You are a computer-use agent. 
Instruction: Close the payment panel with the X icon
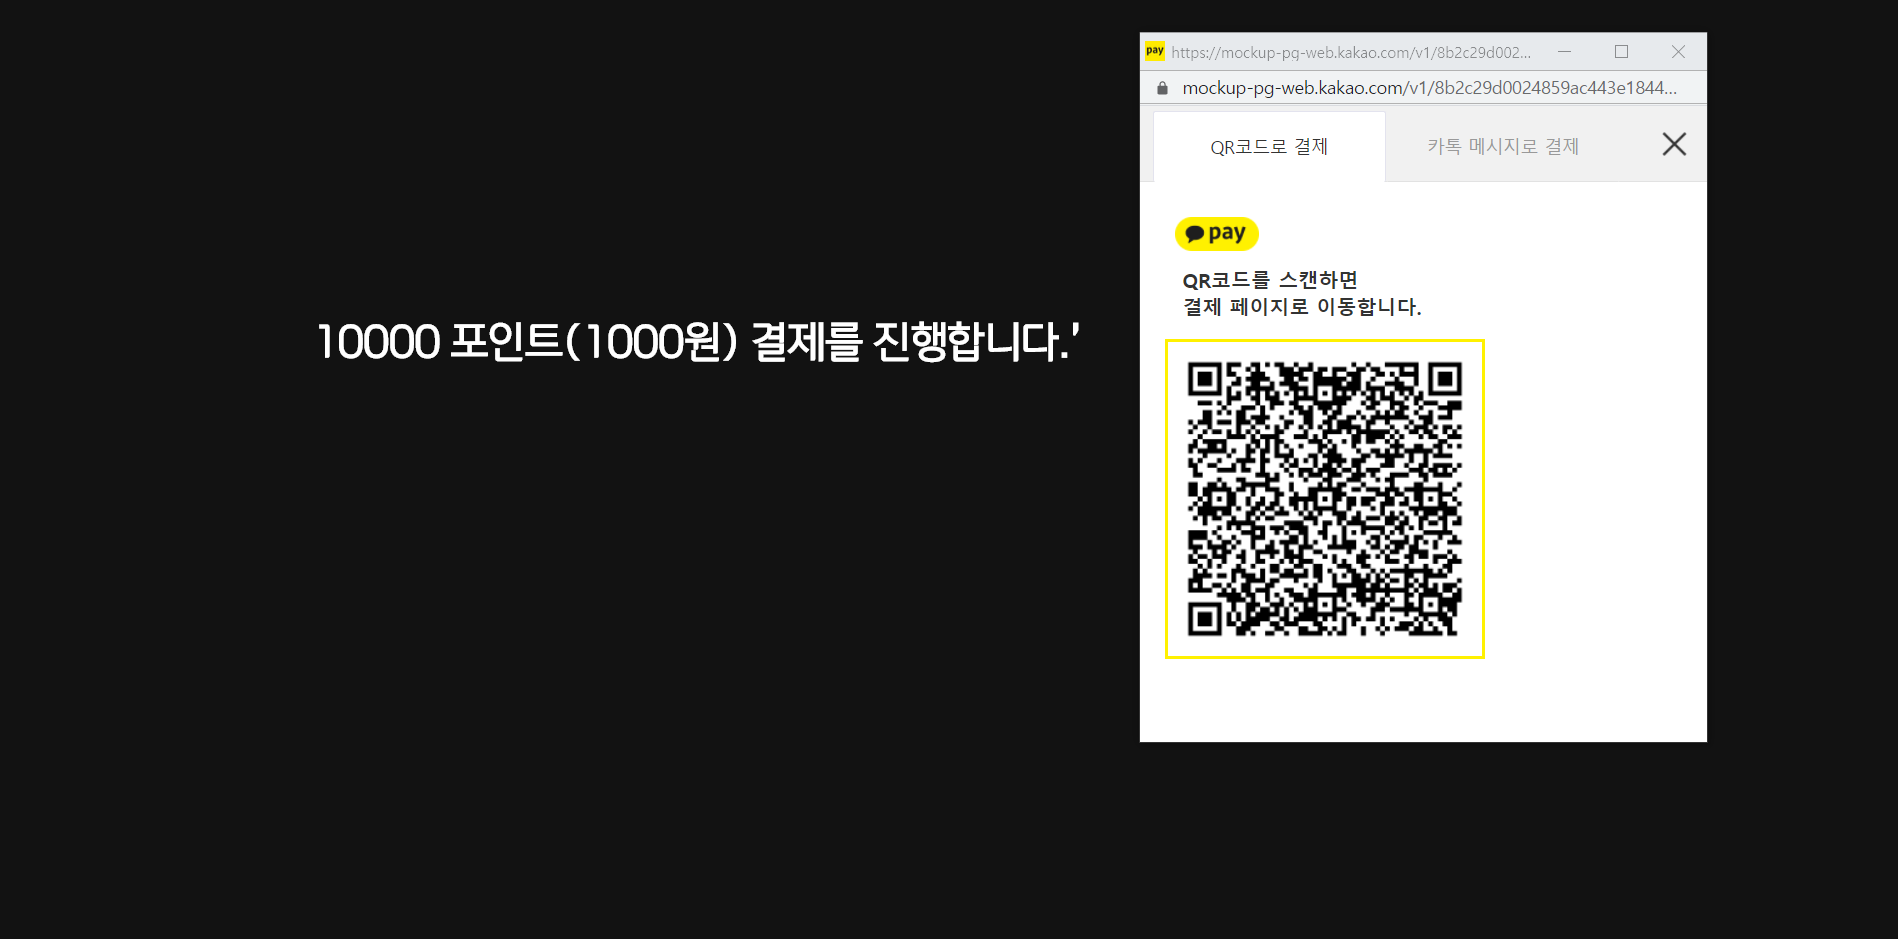(x=1674, y=144)
